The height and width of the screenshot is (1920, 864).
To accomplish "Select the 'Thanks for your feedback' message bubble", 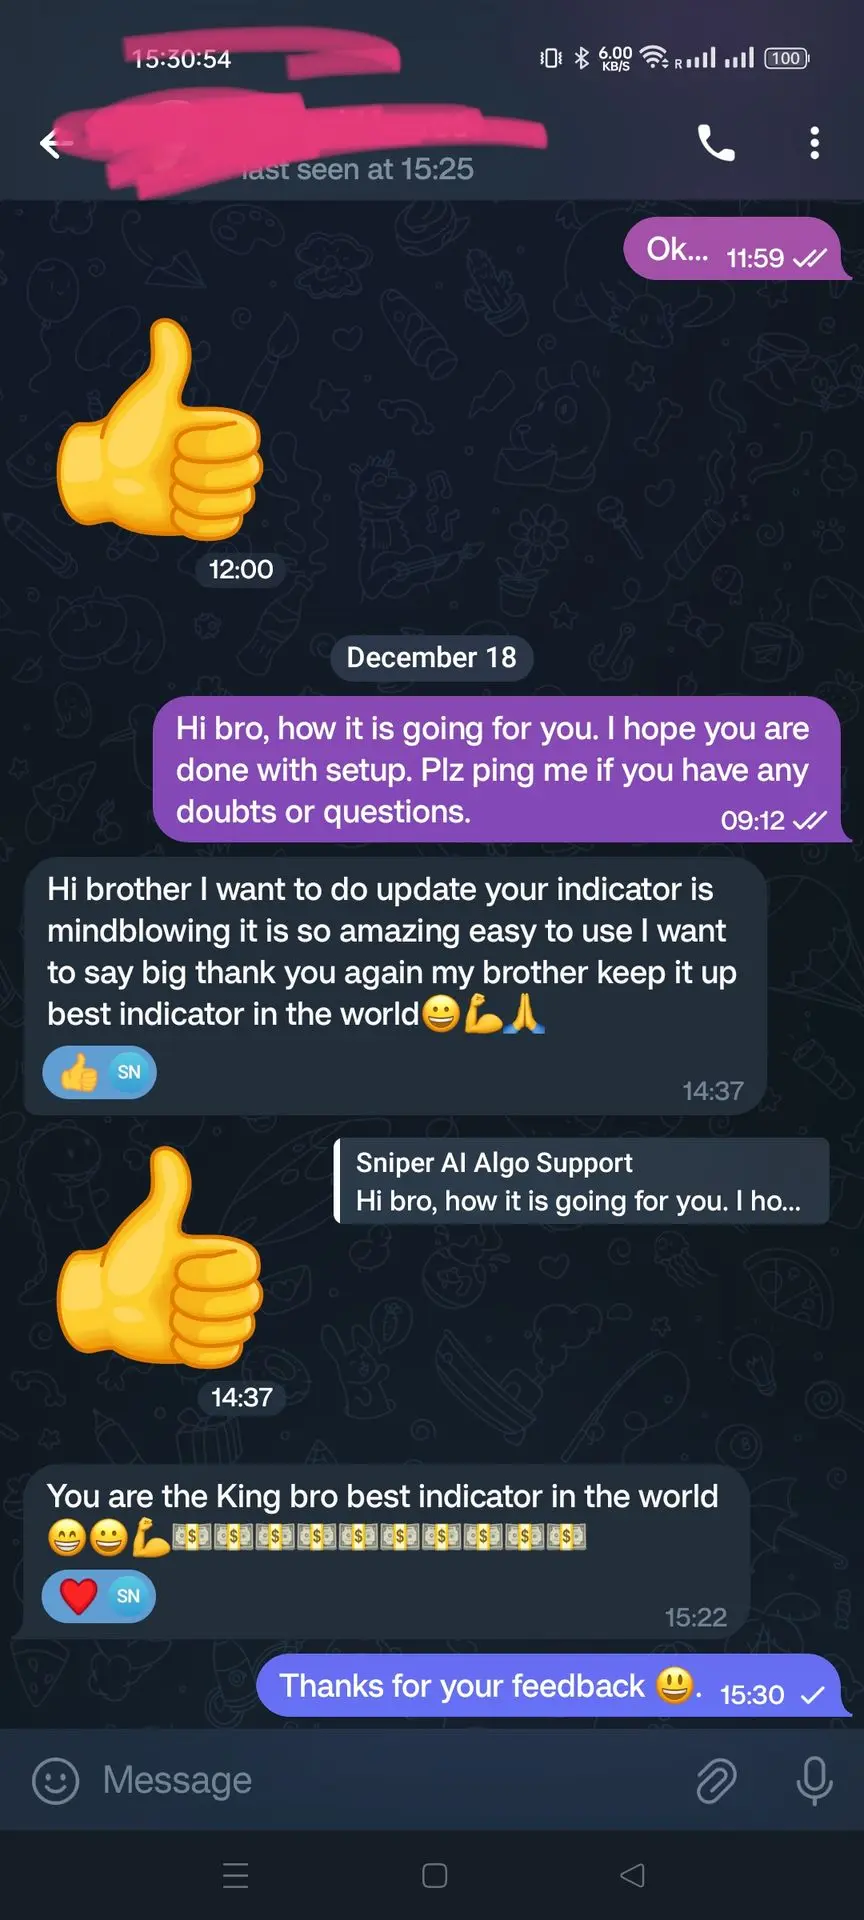I will [x=554, y=1686].
